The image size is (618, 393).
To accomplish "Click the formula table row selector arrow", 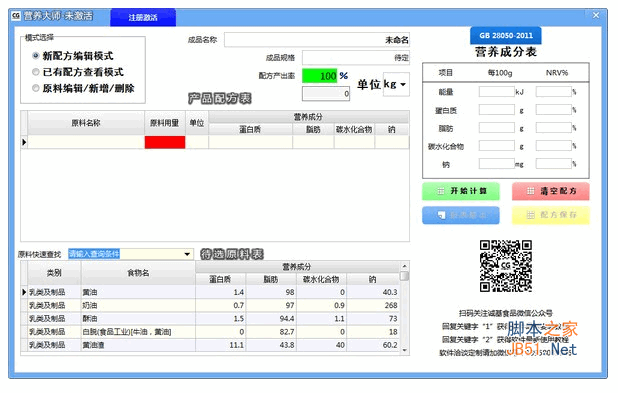I will tap(24, 142).
